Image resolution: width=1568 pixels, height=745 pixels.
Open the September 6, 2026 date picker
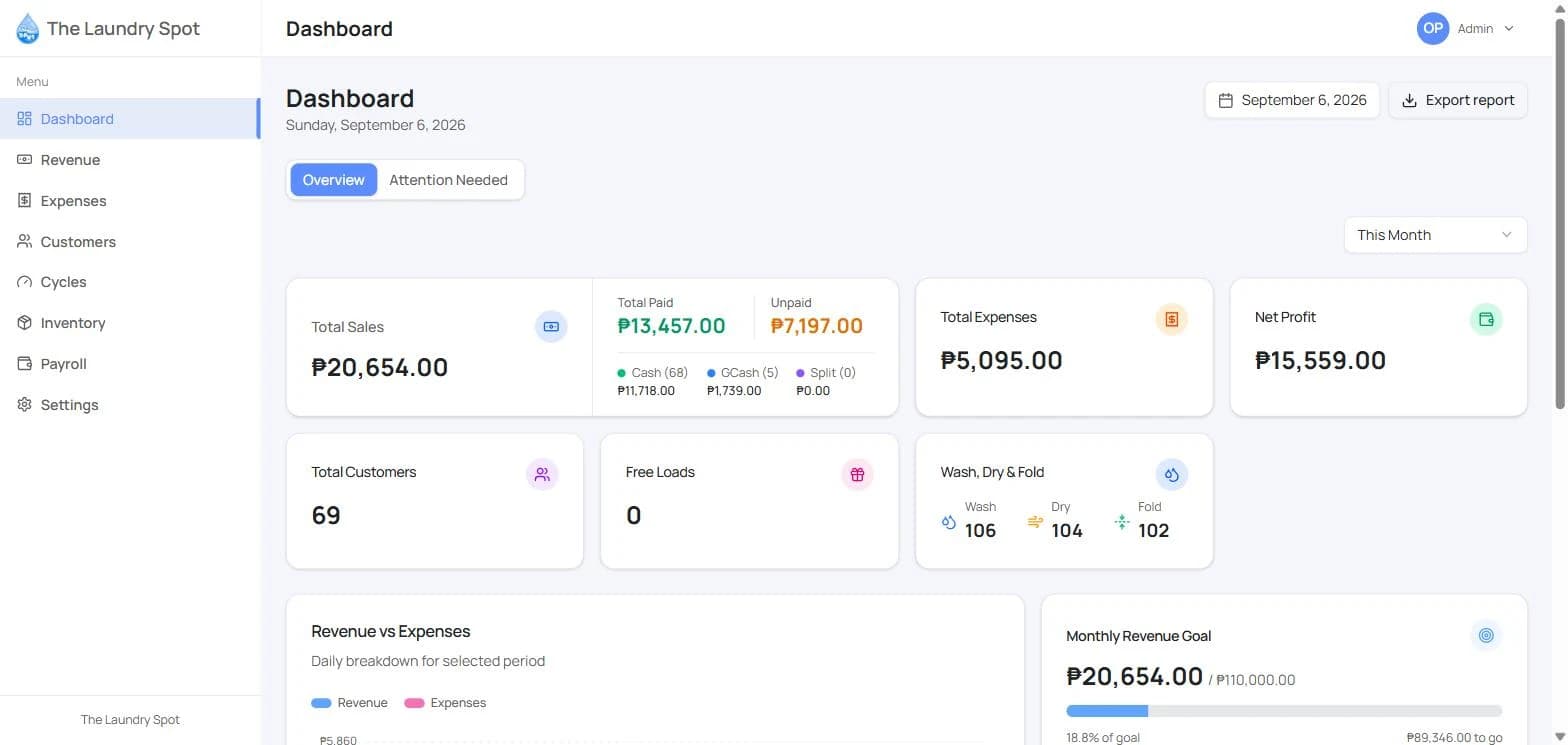pyautogui.click(x=1292, y=100)
